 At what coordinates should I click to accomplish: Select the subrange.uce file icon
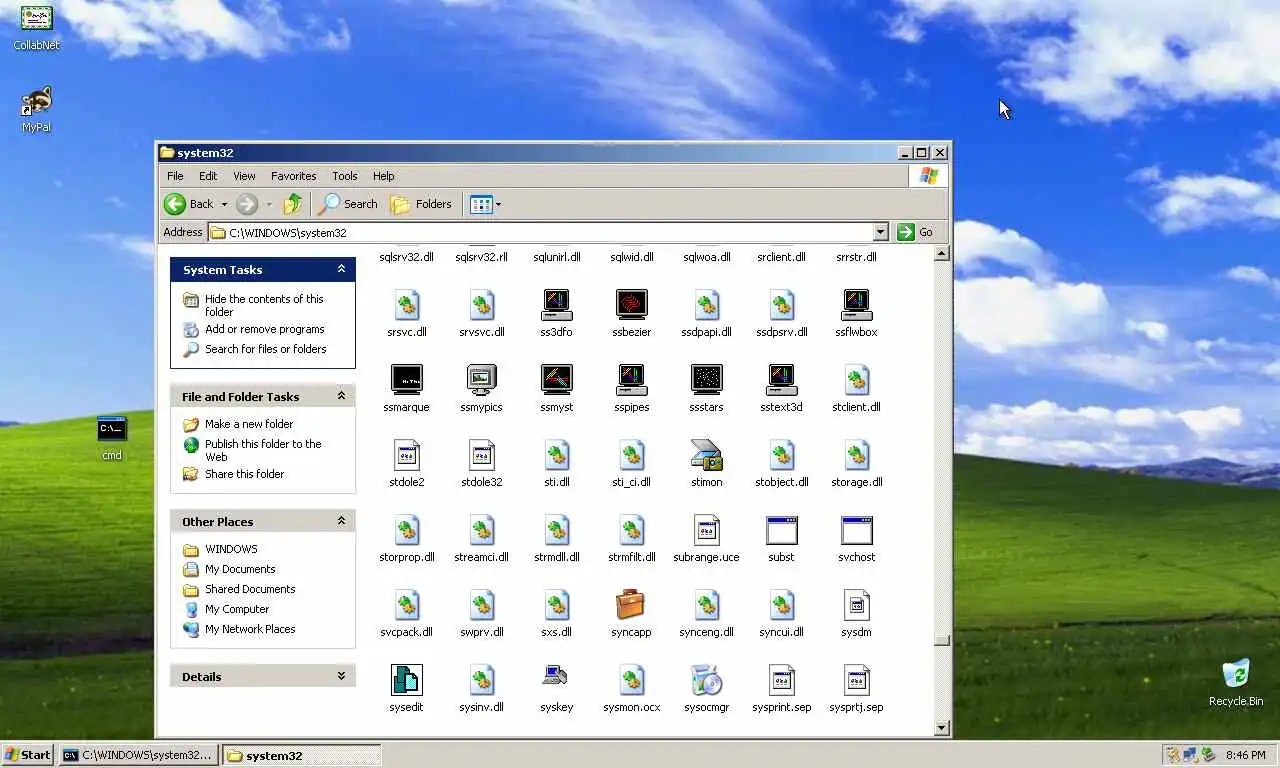[x=706, y=530]
